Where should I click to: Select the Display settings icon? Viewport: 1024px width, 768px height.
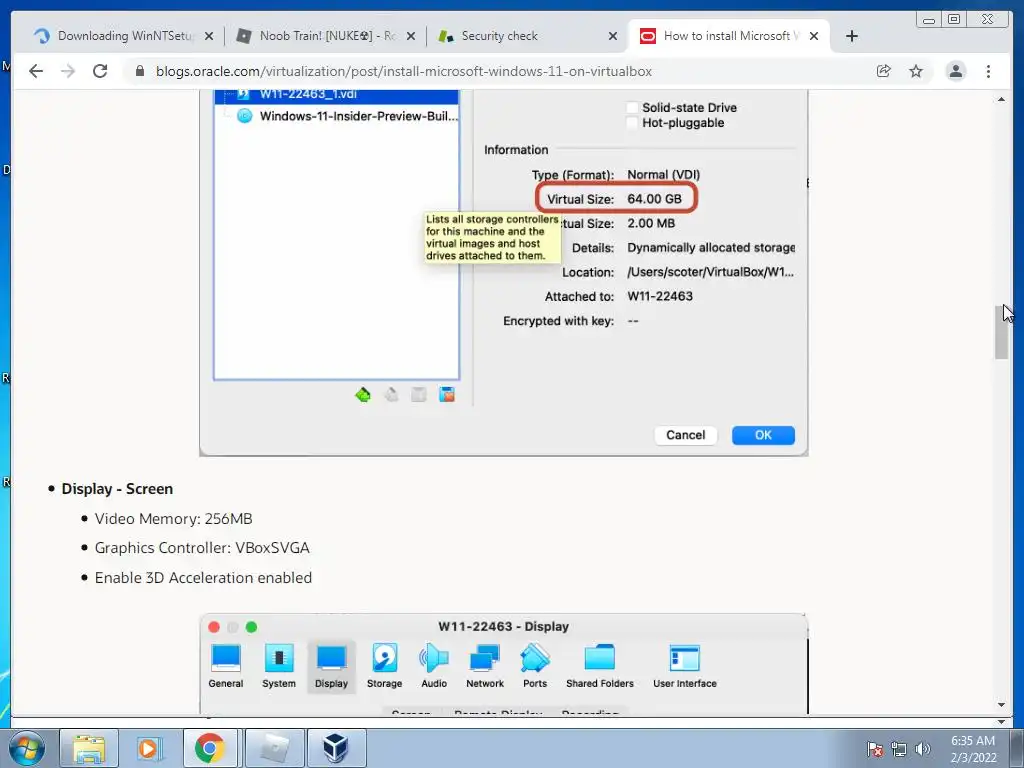(331, 666)
